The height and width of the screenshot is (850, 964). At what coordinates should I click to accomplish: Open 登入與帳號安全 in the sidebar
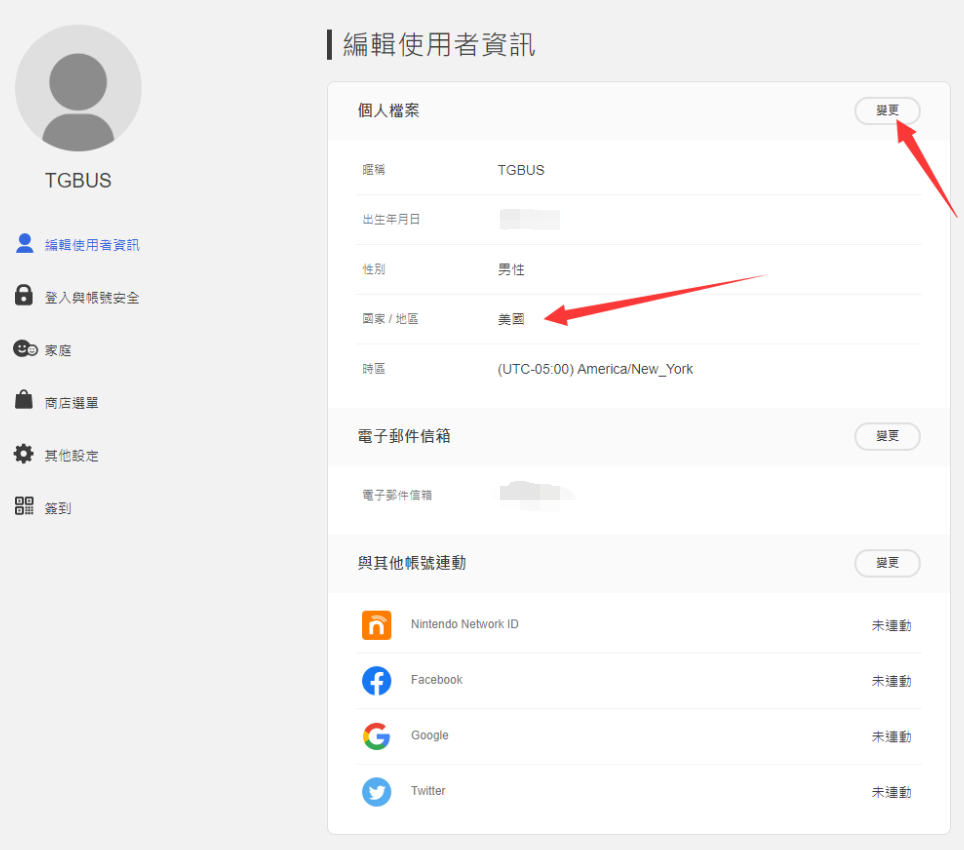click(x=92, y=298)
